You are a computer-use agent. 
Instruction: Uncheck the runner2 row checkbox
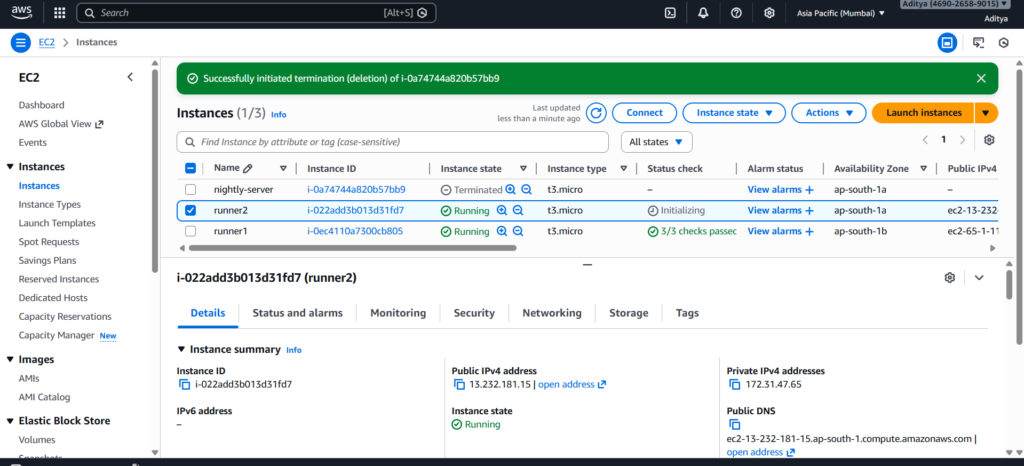[x=191, y=210]
